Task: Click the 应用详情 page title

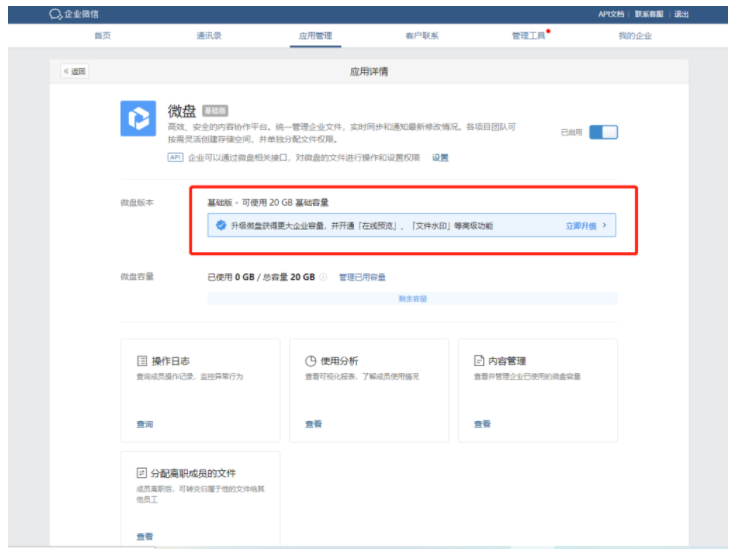Action: 369,71
